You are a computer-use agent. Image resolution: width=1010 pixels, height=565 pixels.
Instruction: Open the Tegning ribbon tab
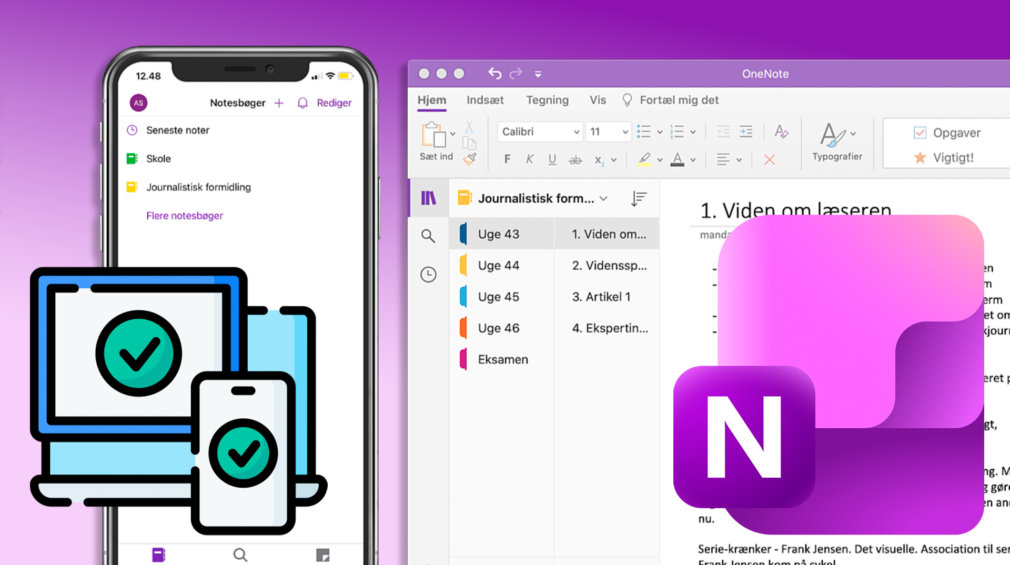coord(547,100)
